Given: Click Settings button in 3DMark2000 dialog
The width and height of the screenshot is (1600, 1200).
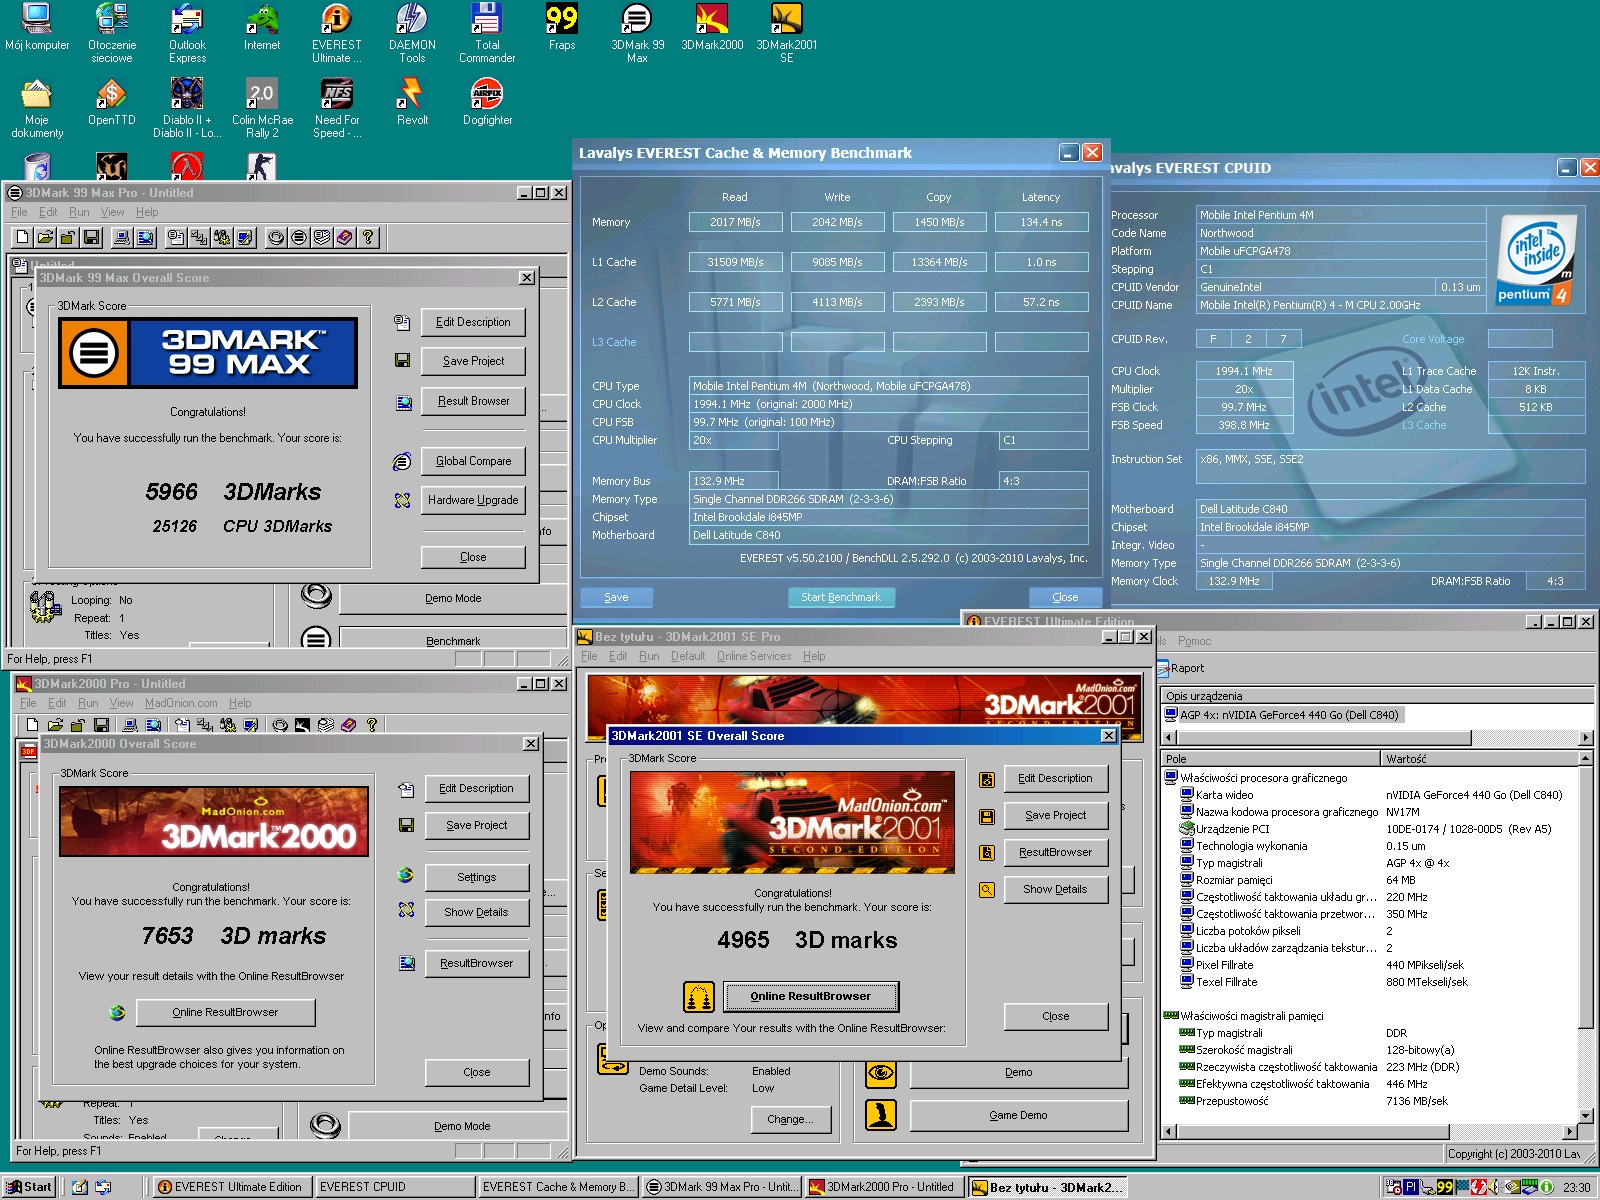Looking at the screenshot, I should coord(477,877).
